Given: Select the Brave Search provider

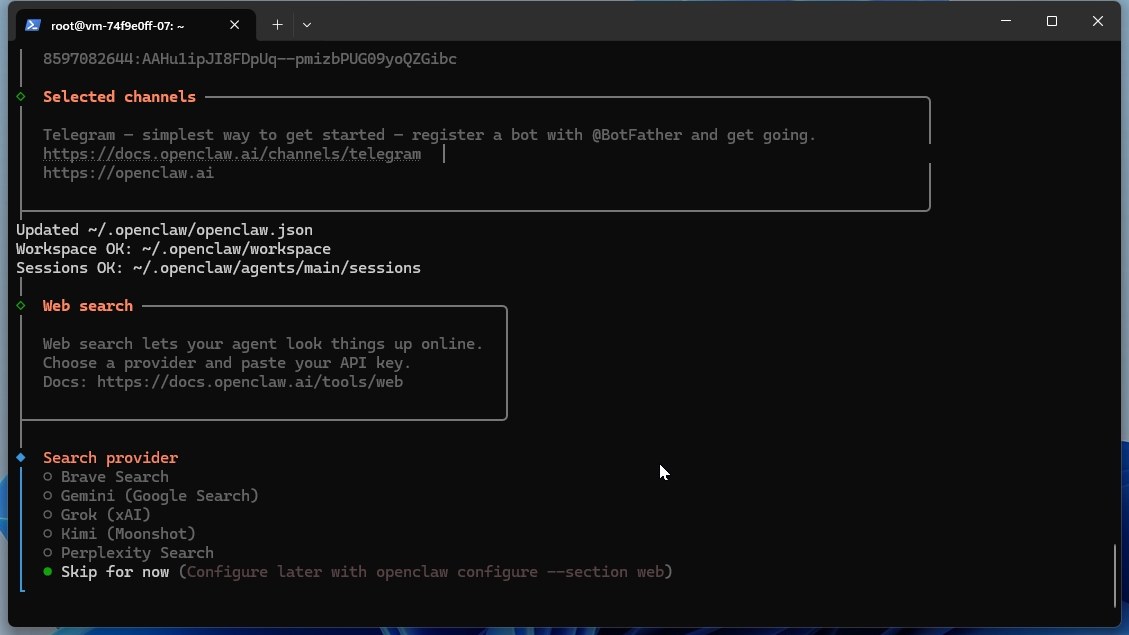Looking at the screenshot, I should pyautogui.click(x=114, y=476).
